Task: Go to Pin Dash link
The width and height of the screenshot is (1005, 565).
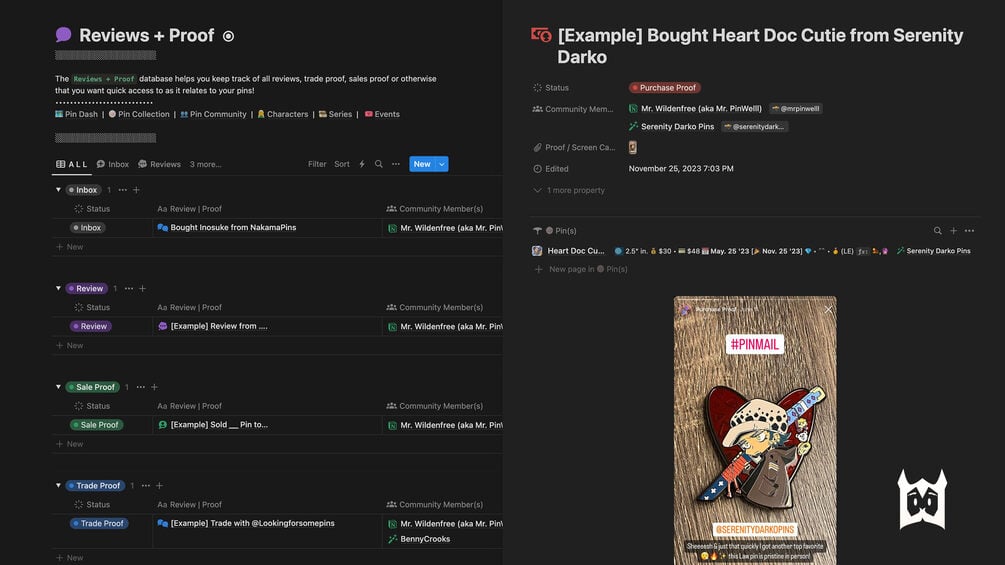Action: click(76, 114)
